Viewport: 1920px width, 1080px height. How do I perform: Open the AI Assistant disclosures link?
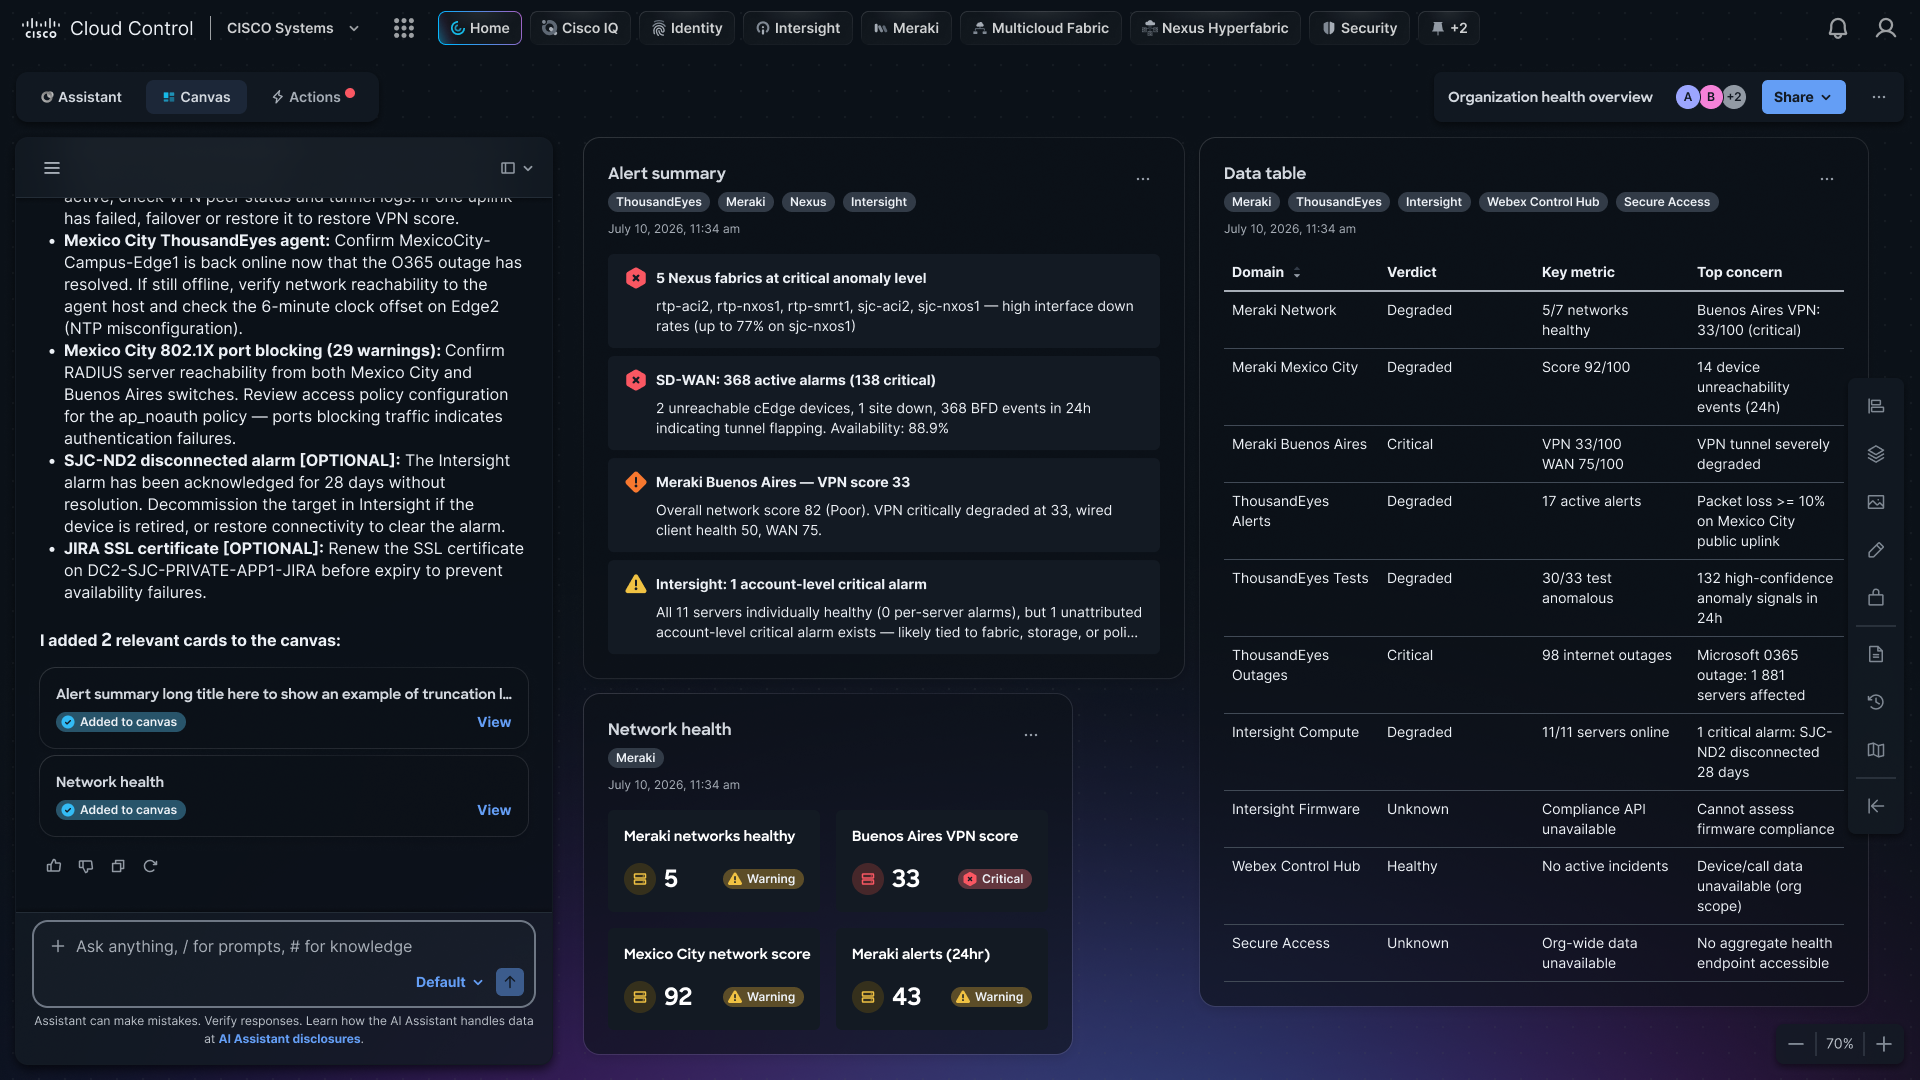(290, 1039)
